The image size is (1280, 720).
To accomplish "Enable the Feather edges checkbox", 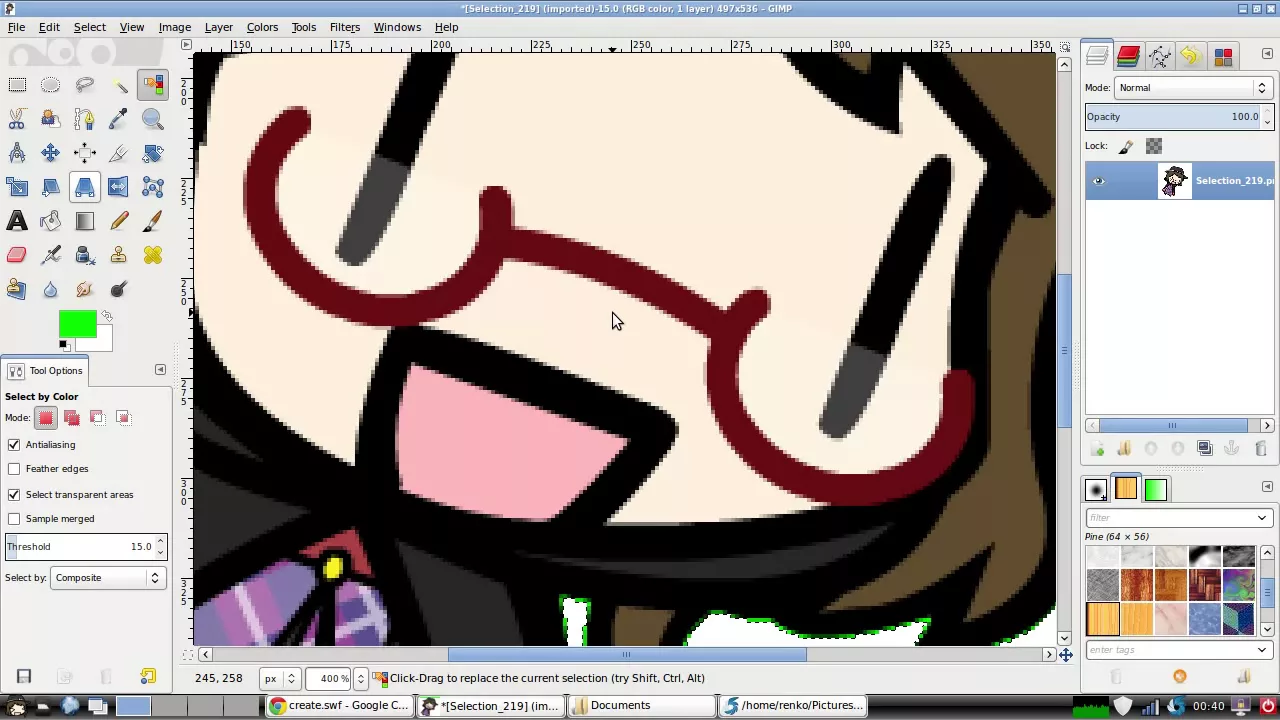I will (x=14, y=468).
